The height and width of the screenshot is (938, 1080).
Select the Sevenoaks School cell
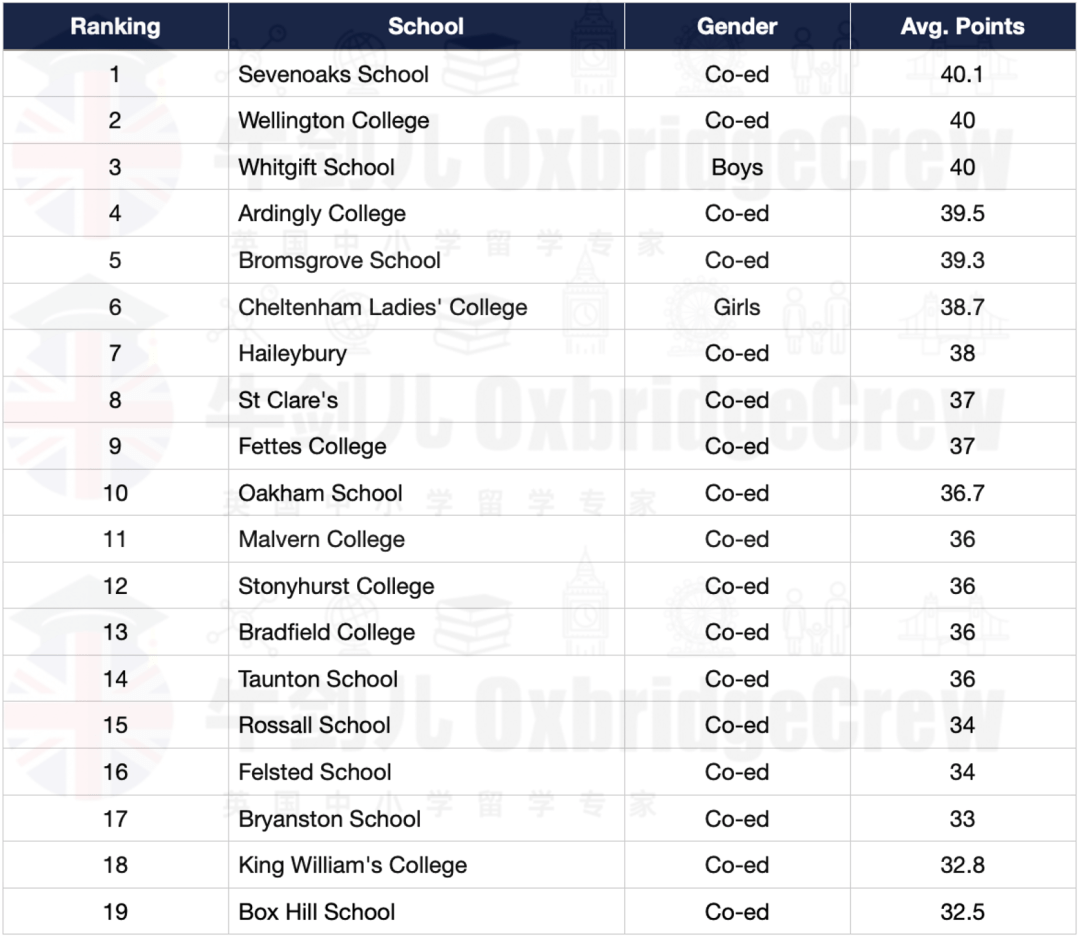coord(426,74)
